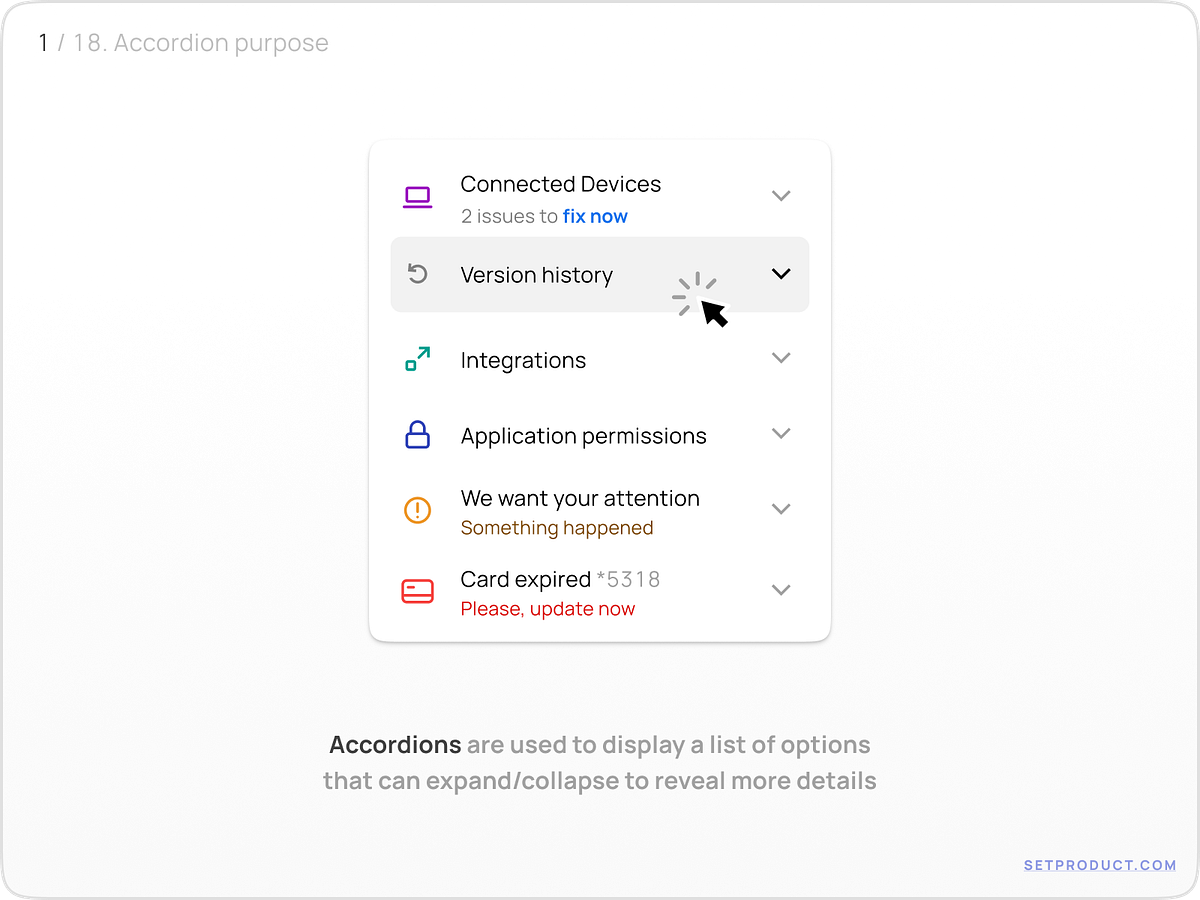Viewport: 1200px width, 900px height.
Task: Click the lock icon beside Application permissions
Action: 418,434
